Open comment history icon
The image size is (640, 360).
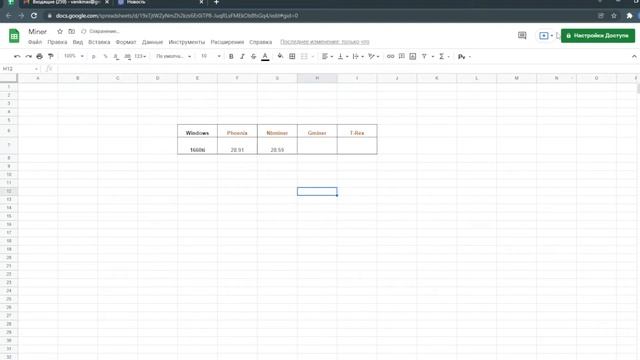point(522,36)
